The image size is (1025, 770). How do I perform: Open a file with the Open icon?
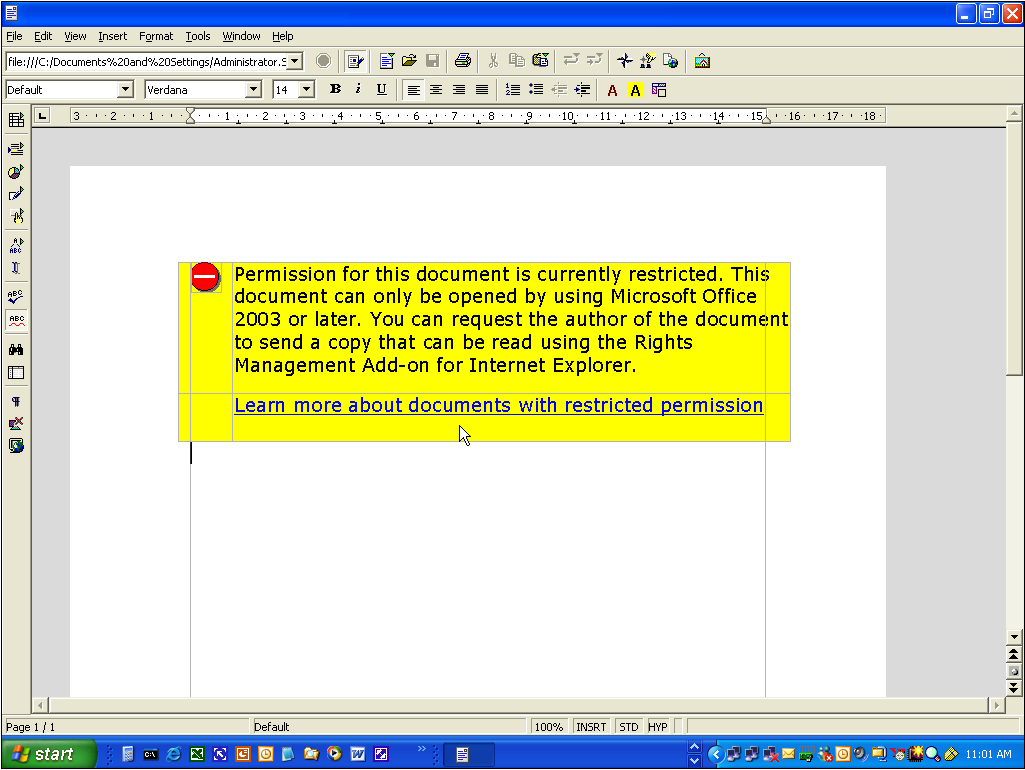pos(409,61)
